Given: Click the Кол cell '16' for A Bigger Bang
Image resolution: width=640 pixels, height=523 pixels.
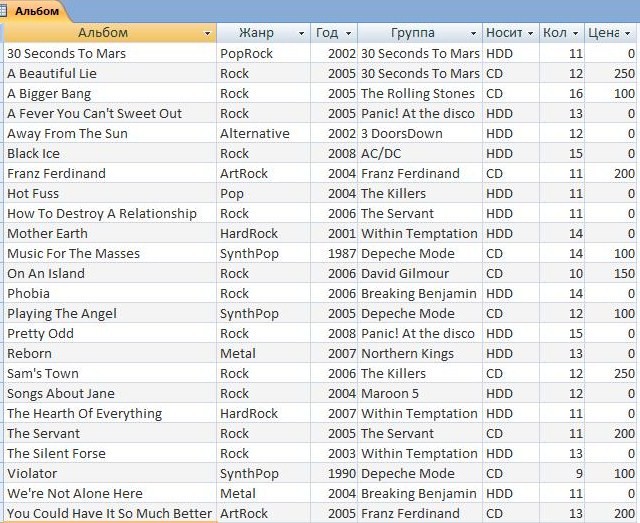Looking at the screenshot, I should click(x=562, y=93).
